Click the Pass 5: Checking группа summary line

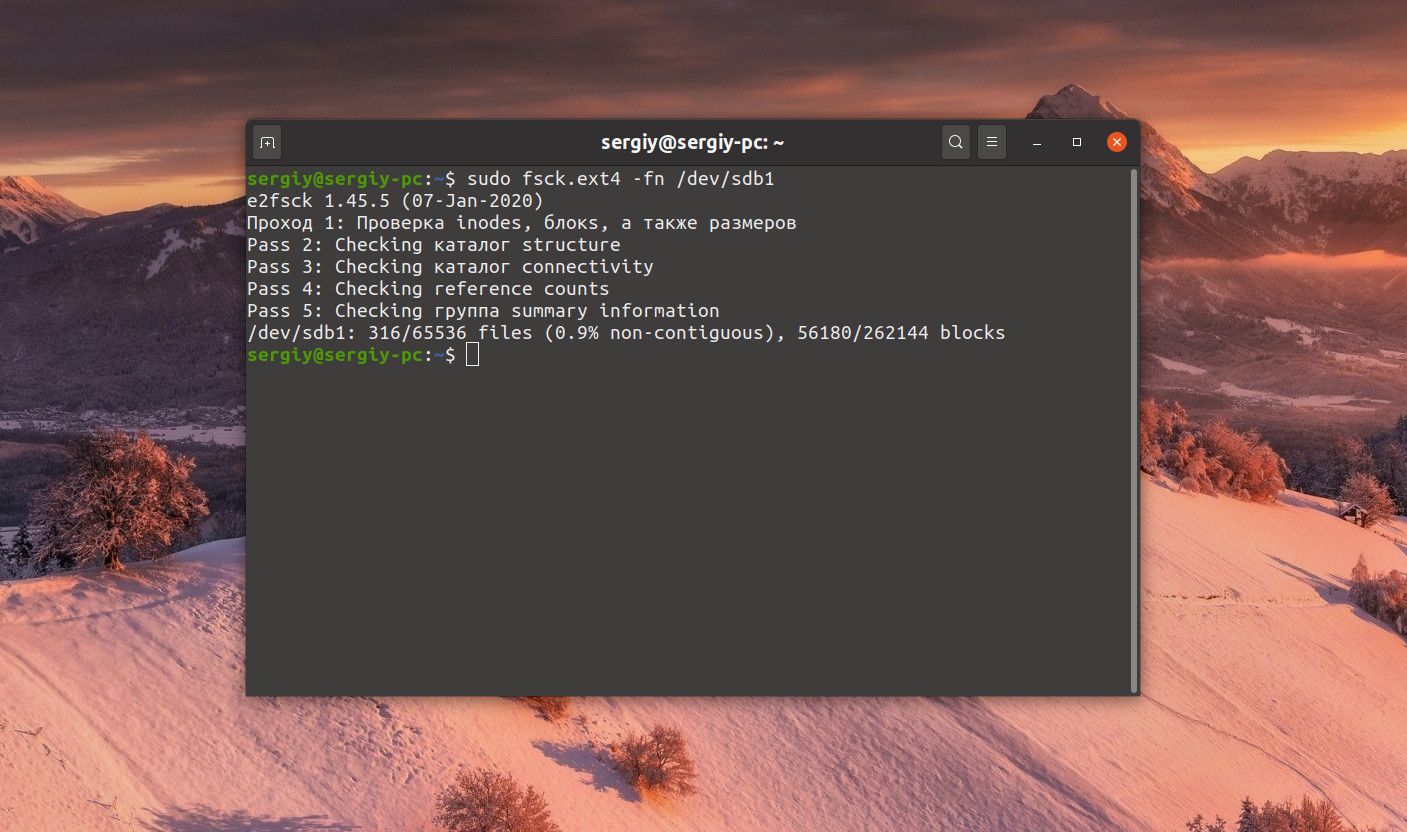(x=483, y=311)
